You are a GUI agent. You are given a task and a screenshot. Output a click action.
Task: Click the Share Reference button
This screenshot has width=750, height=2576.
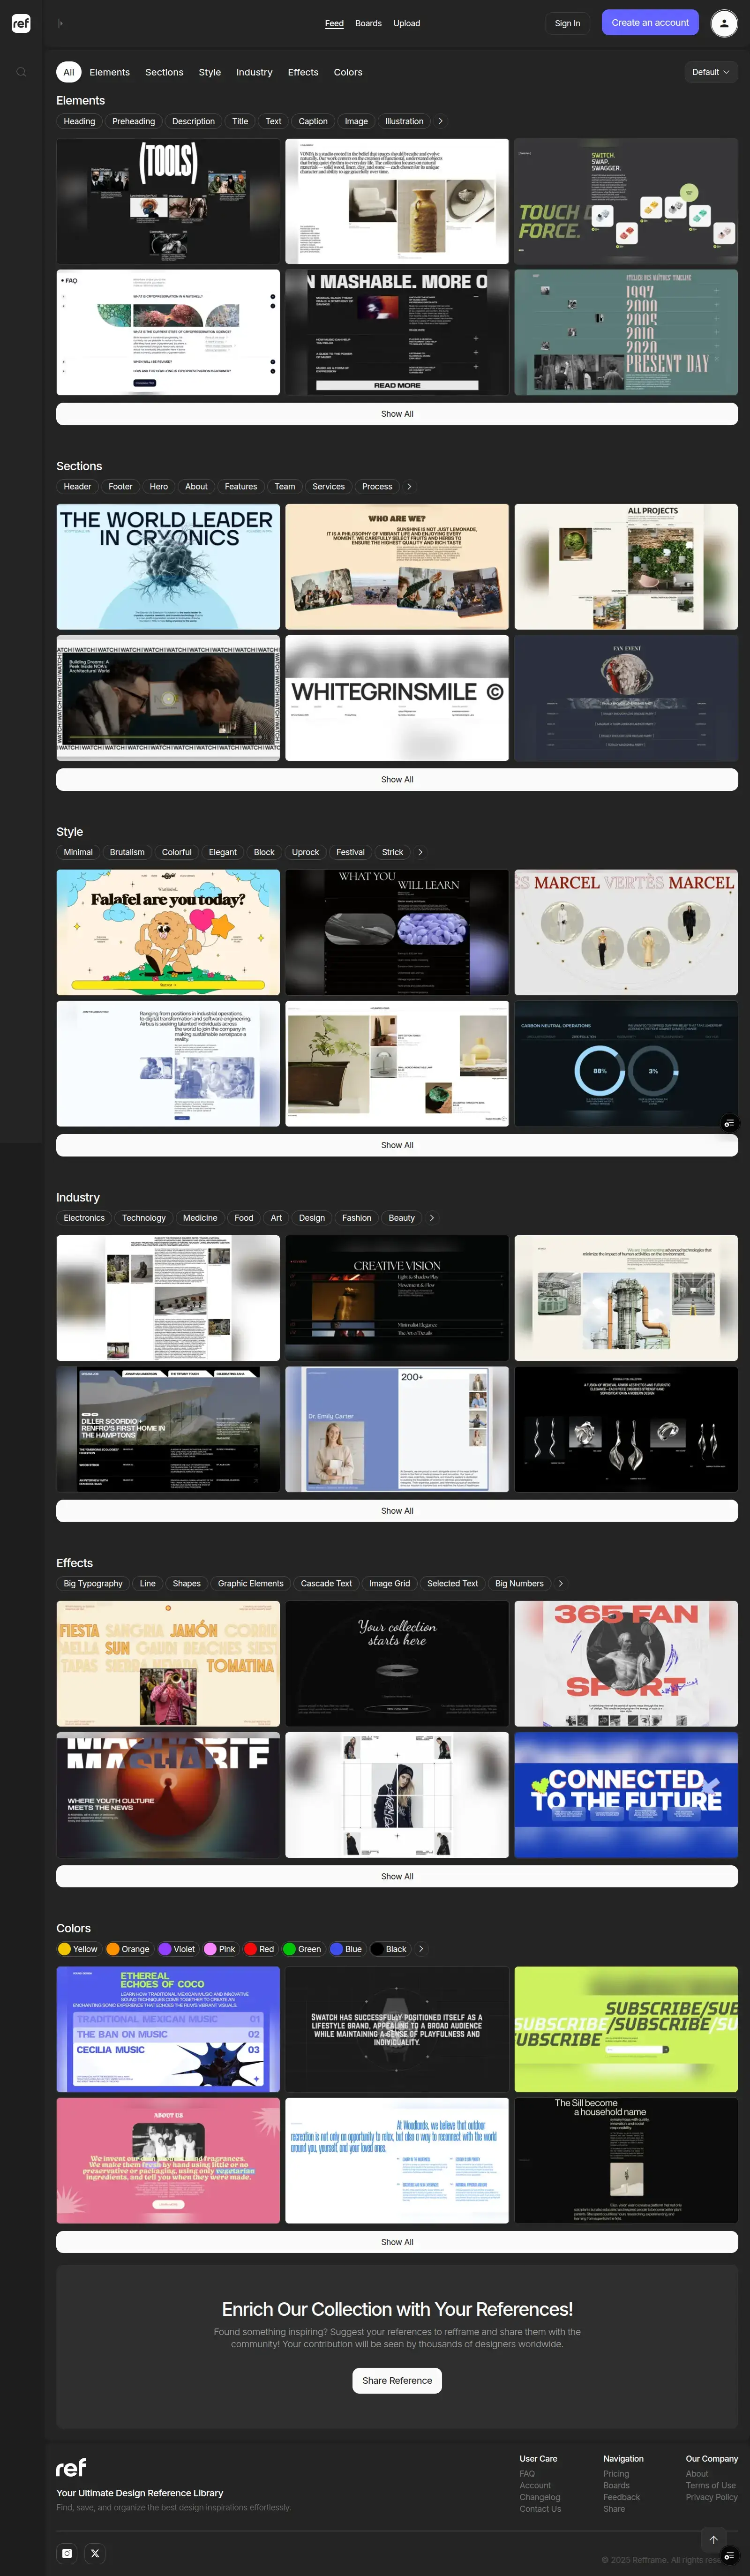click(397, 2380)
